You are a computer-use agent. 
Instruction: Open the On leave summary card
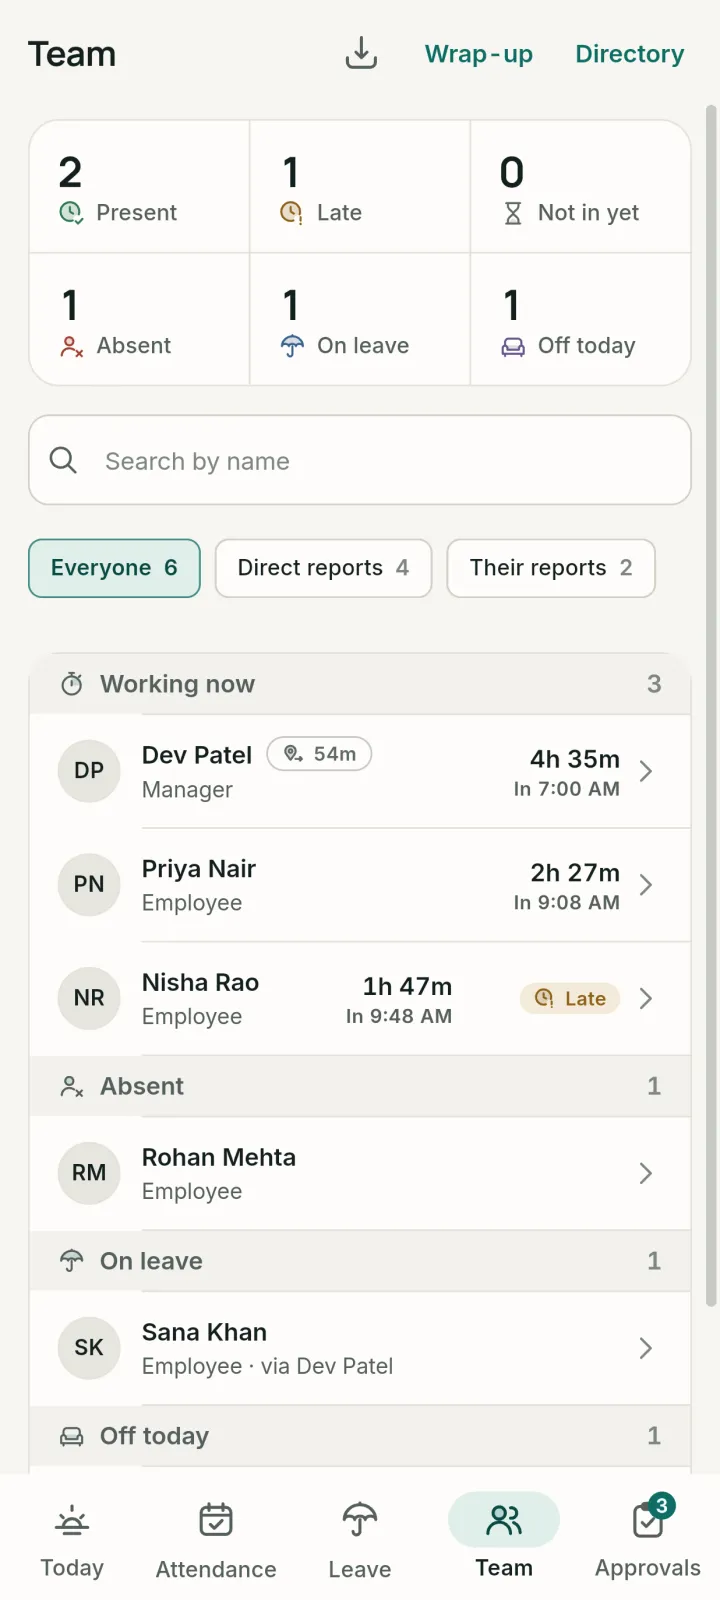[x=360, y=319]
